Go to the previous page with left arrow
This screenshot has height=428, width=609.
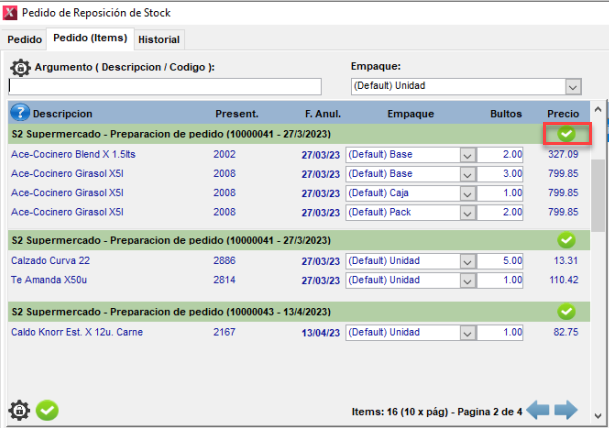point(538,410)
